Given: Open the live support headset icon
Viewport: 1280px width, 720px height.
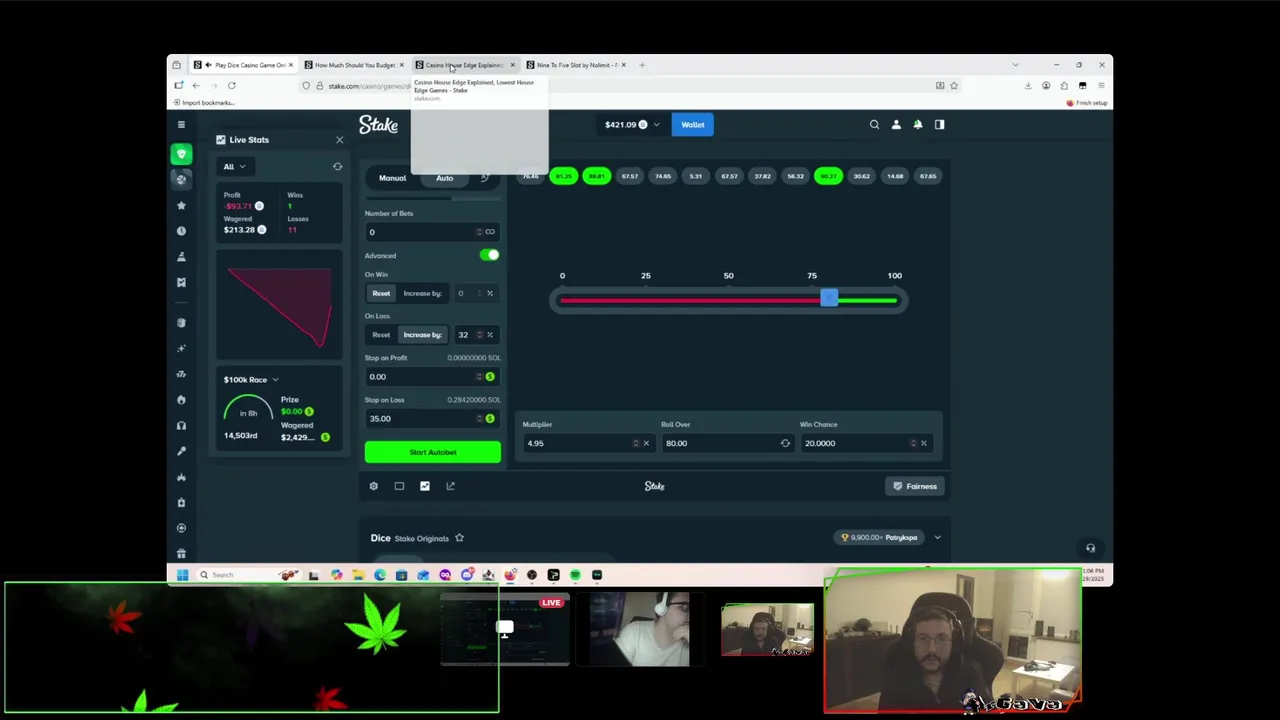Looking at the screenshot, I should [x=1090, y=548].
